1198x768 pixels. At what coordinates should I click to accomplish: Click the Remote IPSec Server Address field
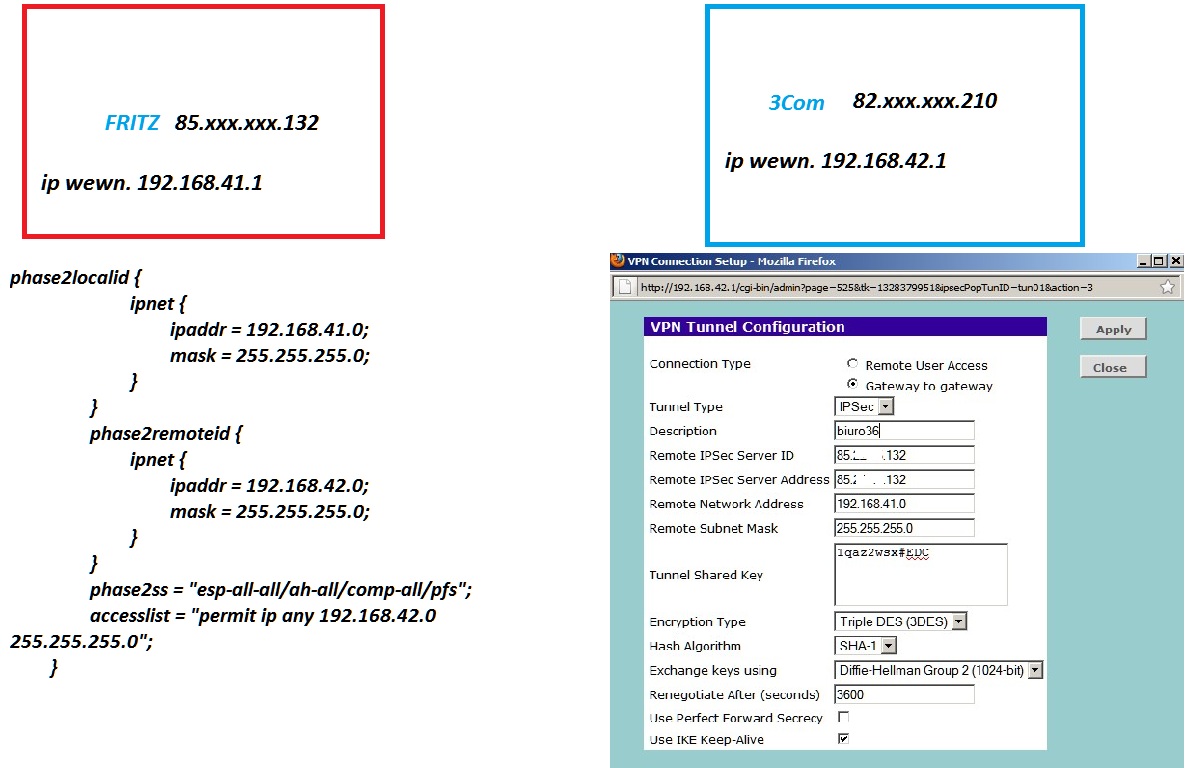[x=905, y=479]
